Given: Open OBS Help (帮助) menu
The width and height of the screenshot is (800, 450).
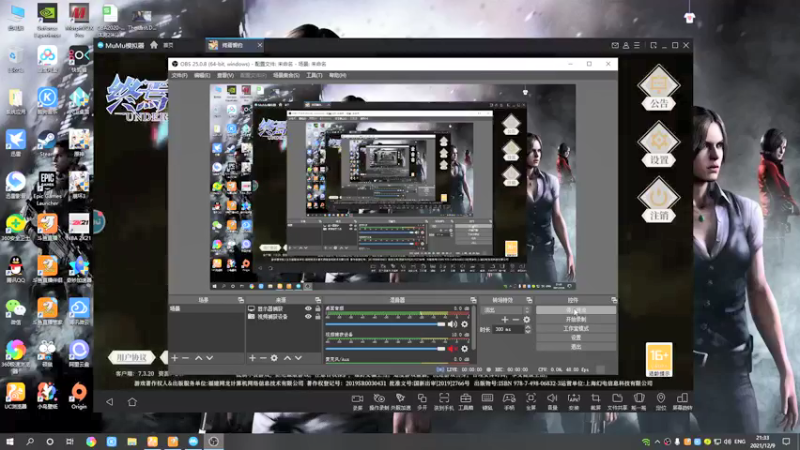Looking at the screenshot, I should click(x=337, y=76).
